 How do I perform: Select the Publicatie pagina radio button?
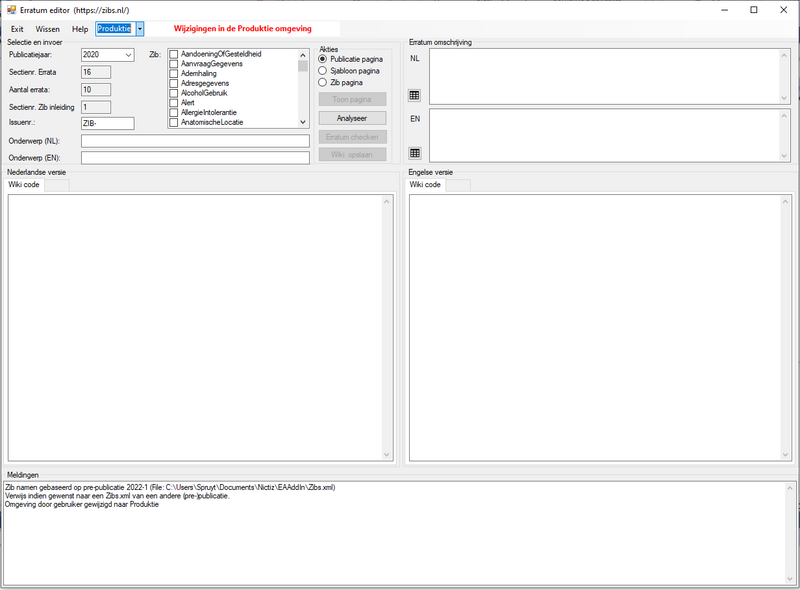click(x=322, y=59)
